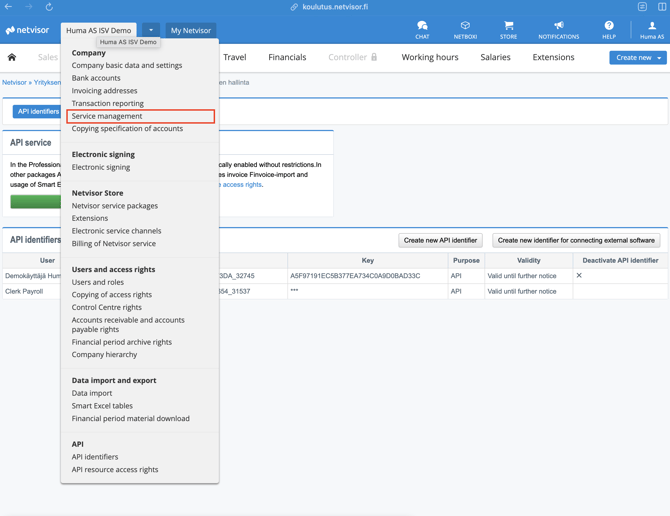Open the Store shopping cart icon

[x=508, y=27]
